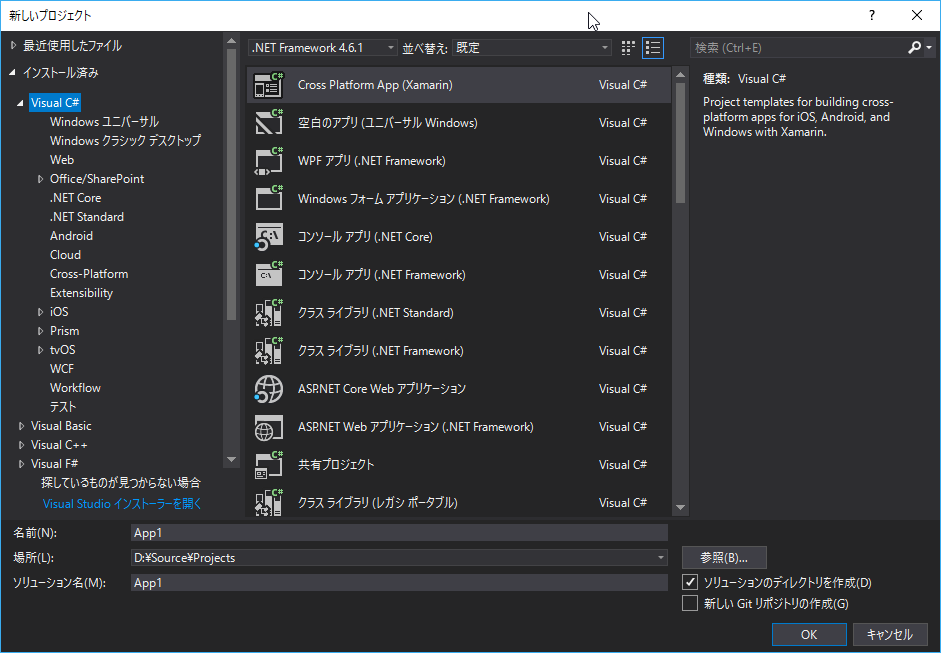Select the Android category
The width and height of the screenshot is (941, 653).
(71, 236)
